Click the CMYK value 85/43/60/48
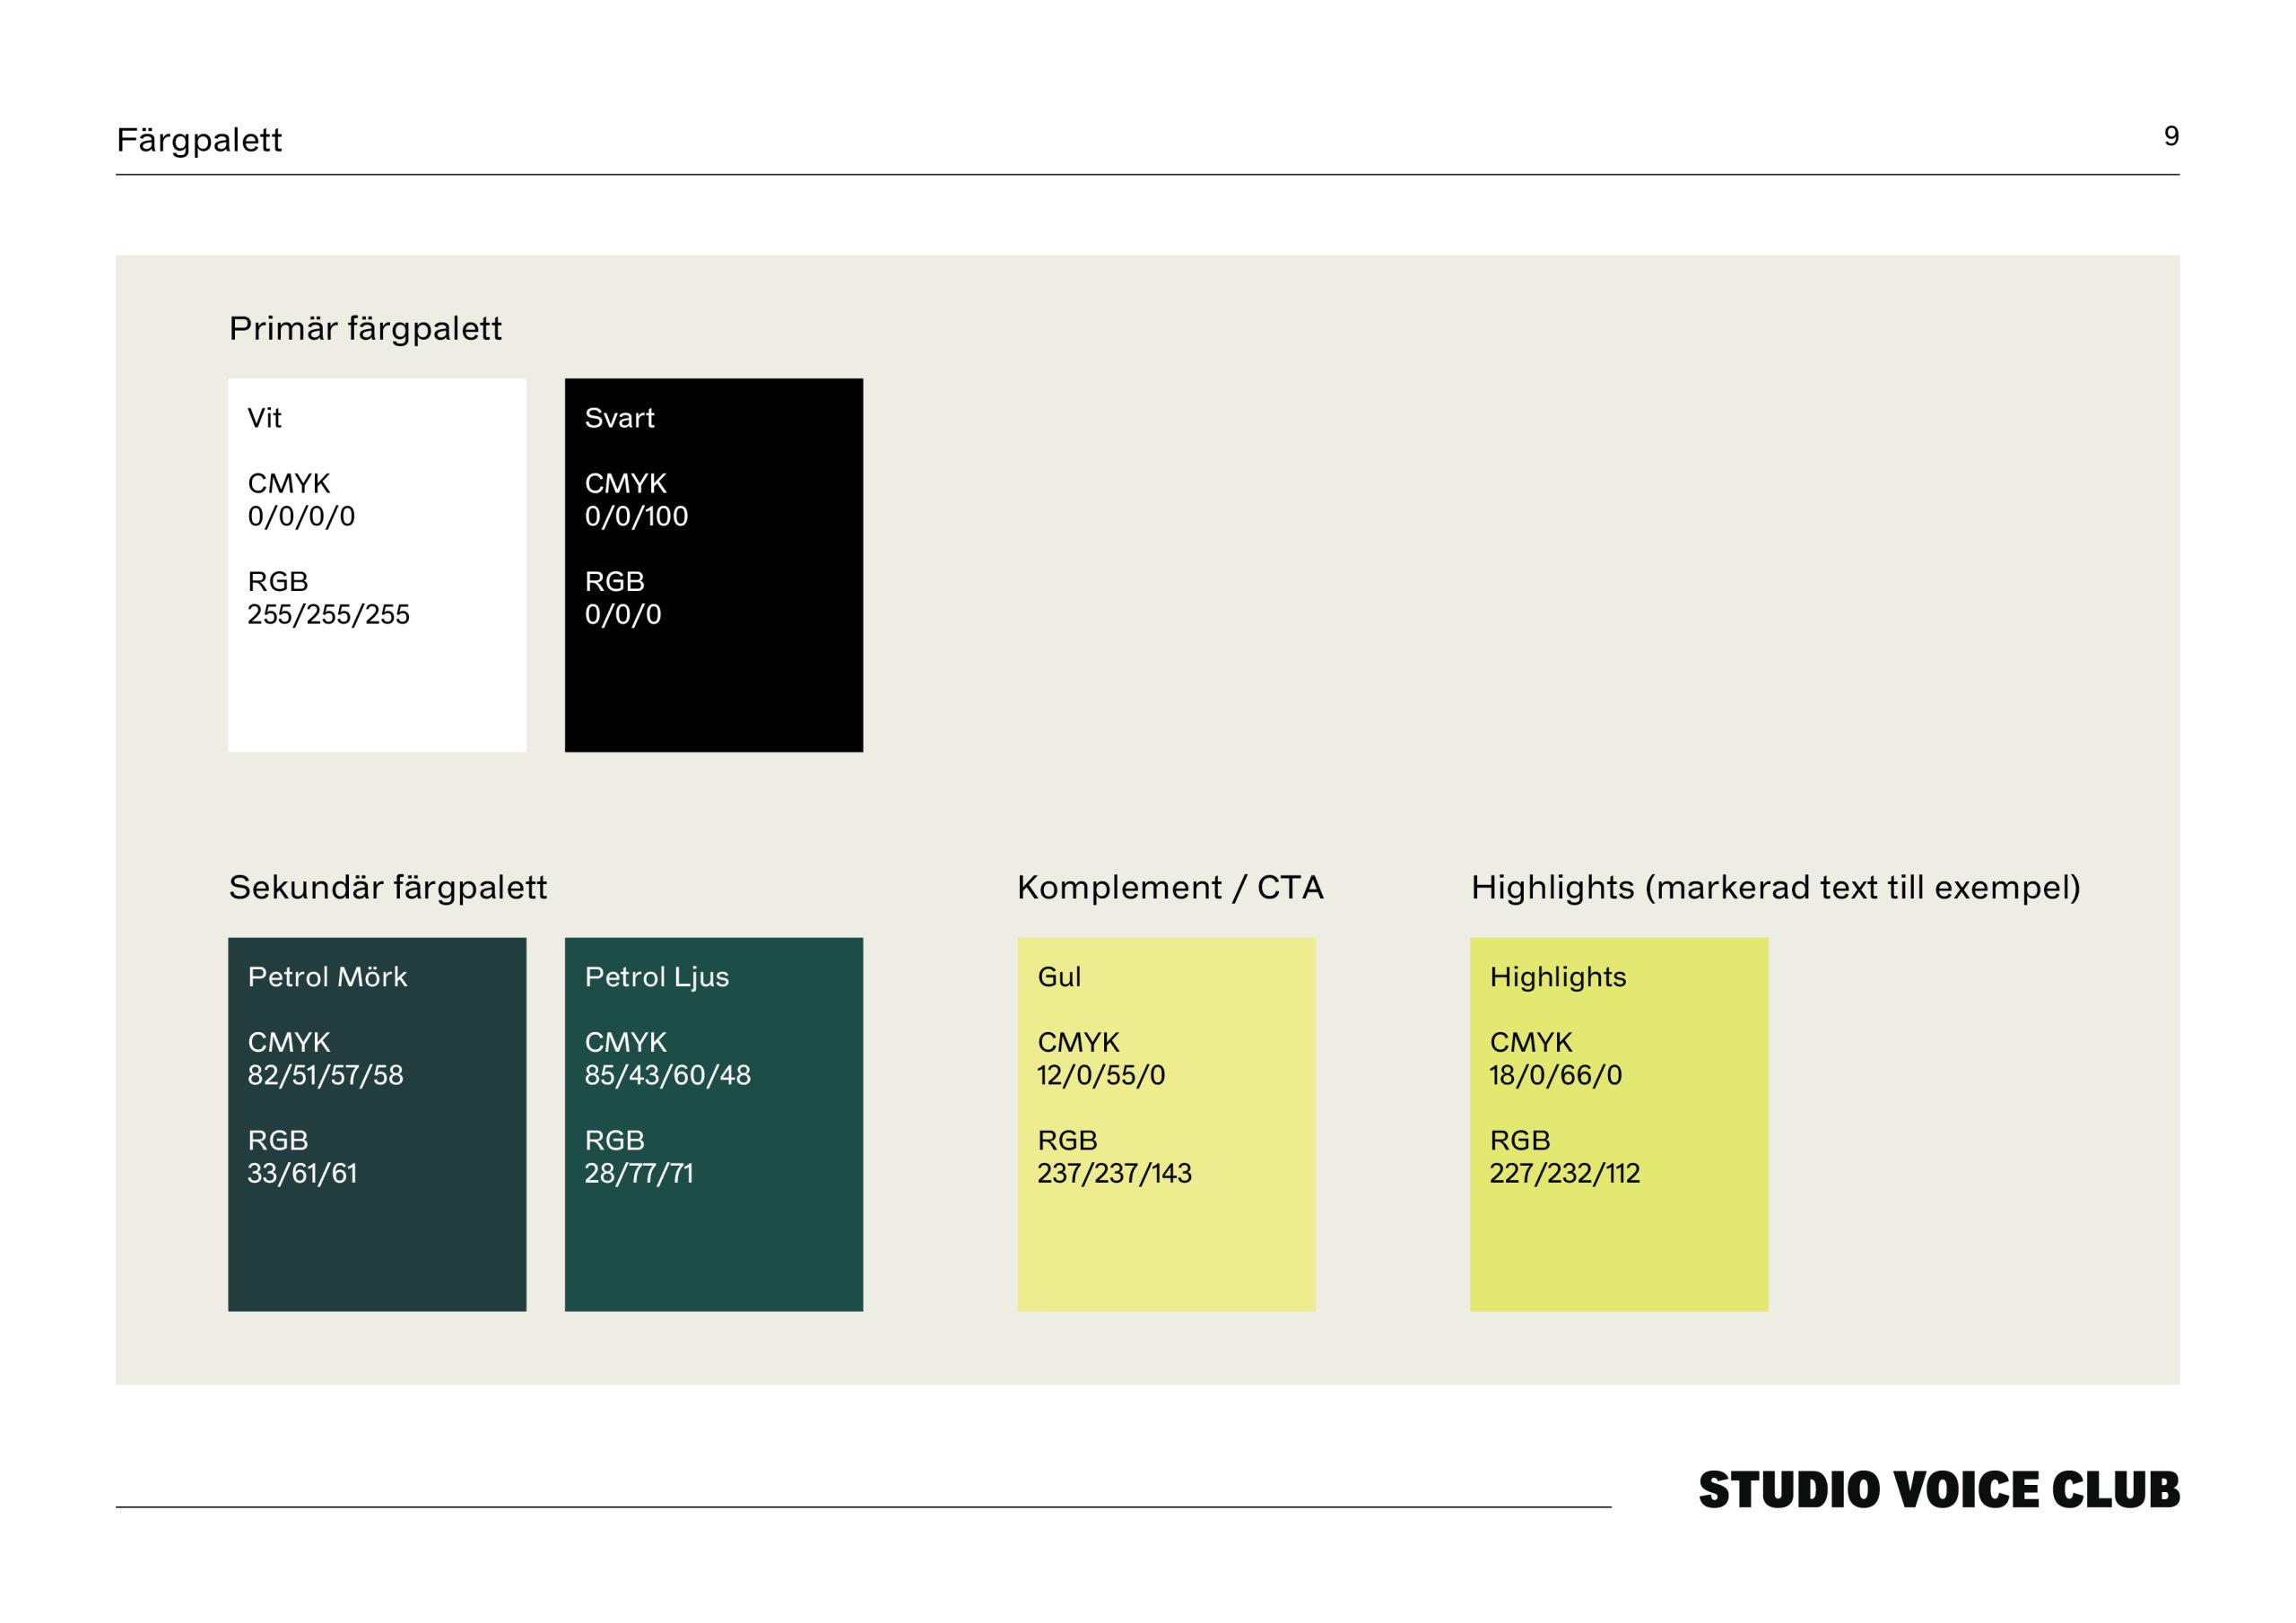This screenshot has height=1623, width=2296. click(667, 1075)
